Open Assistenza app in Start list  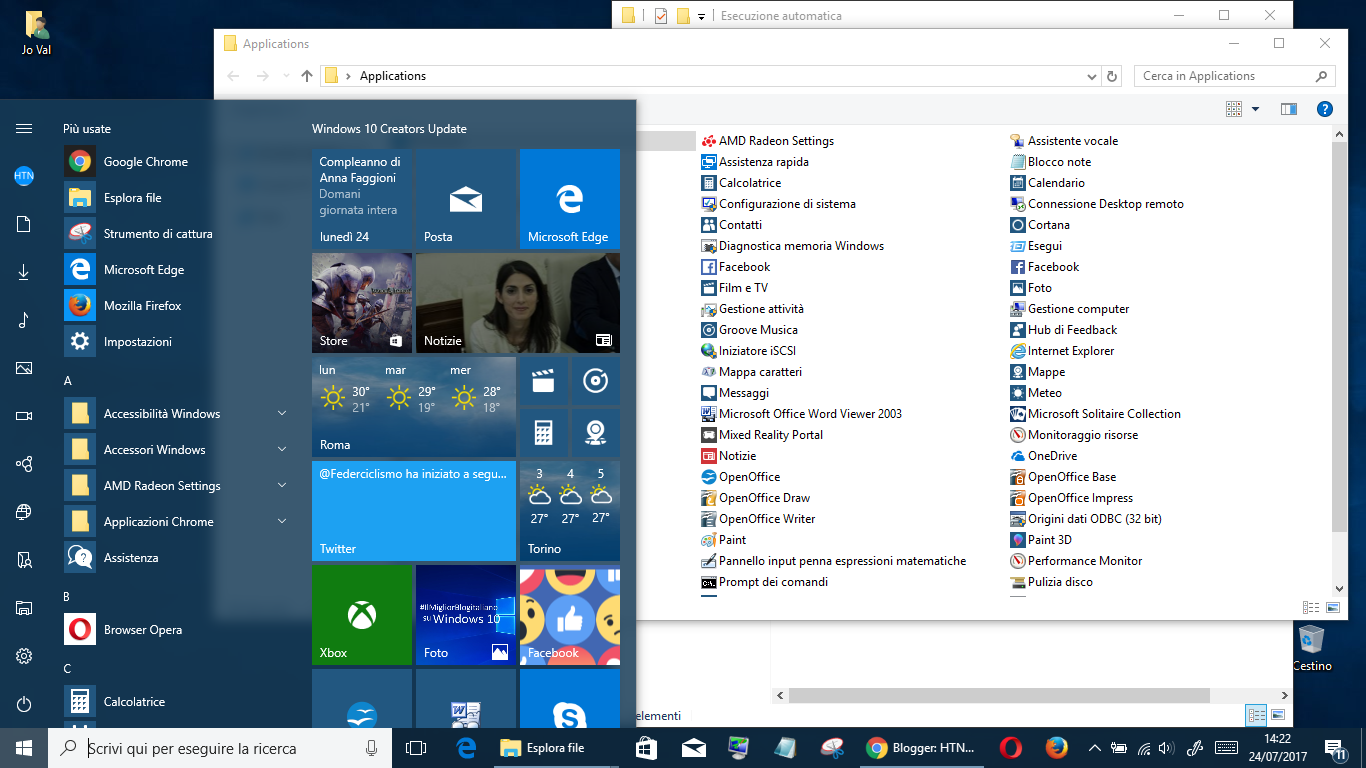pyautogui.click(x=176, y=558)
